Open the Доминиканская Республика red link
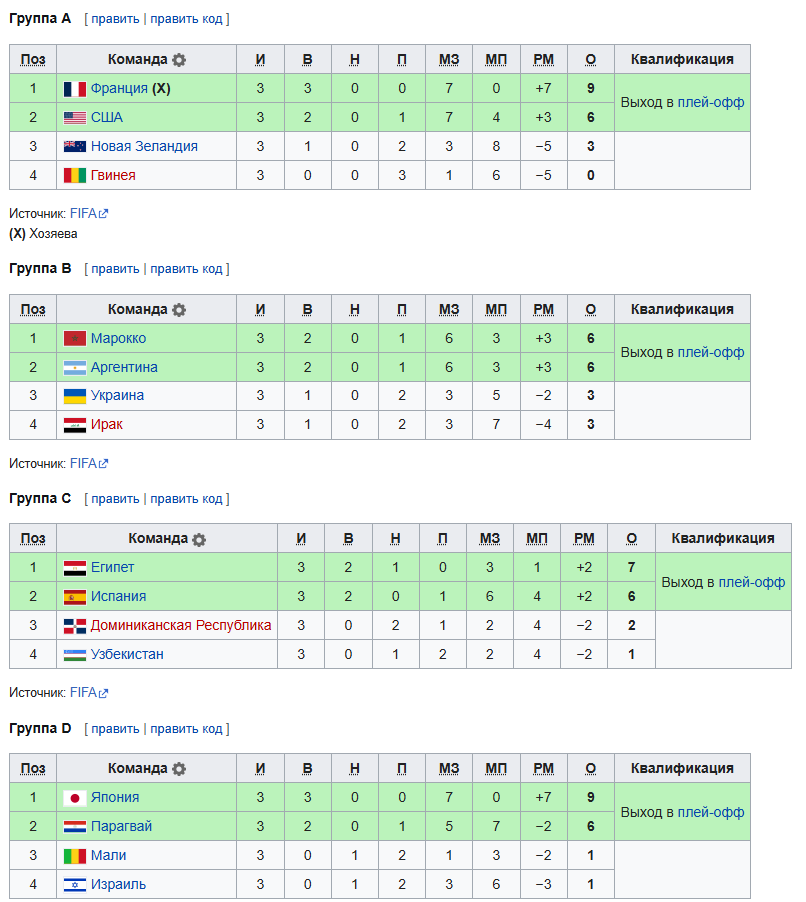The image size is (806, 902). coord(181,626)
